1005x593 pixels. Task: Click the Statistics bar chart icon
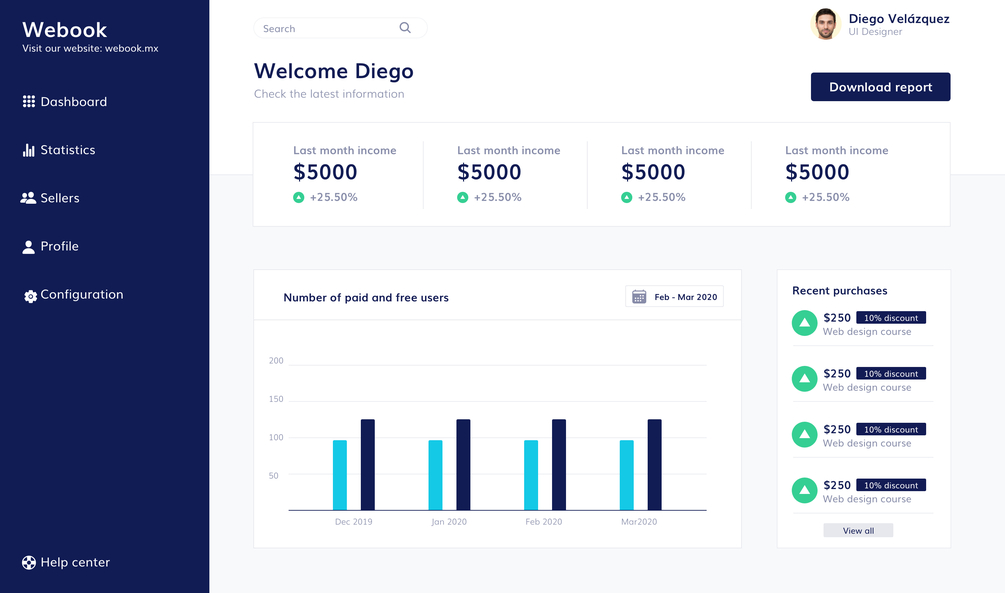[x=29, y=150]
